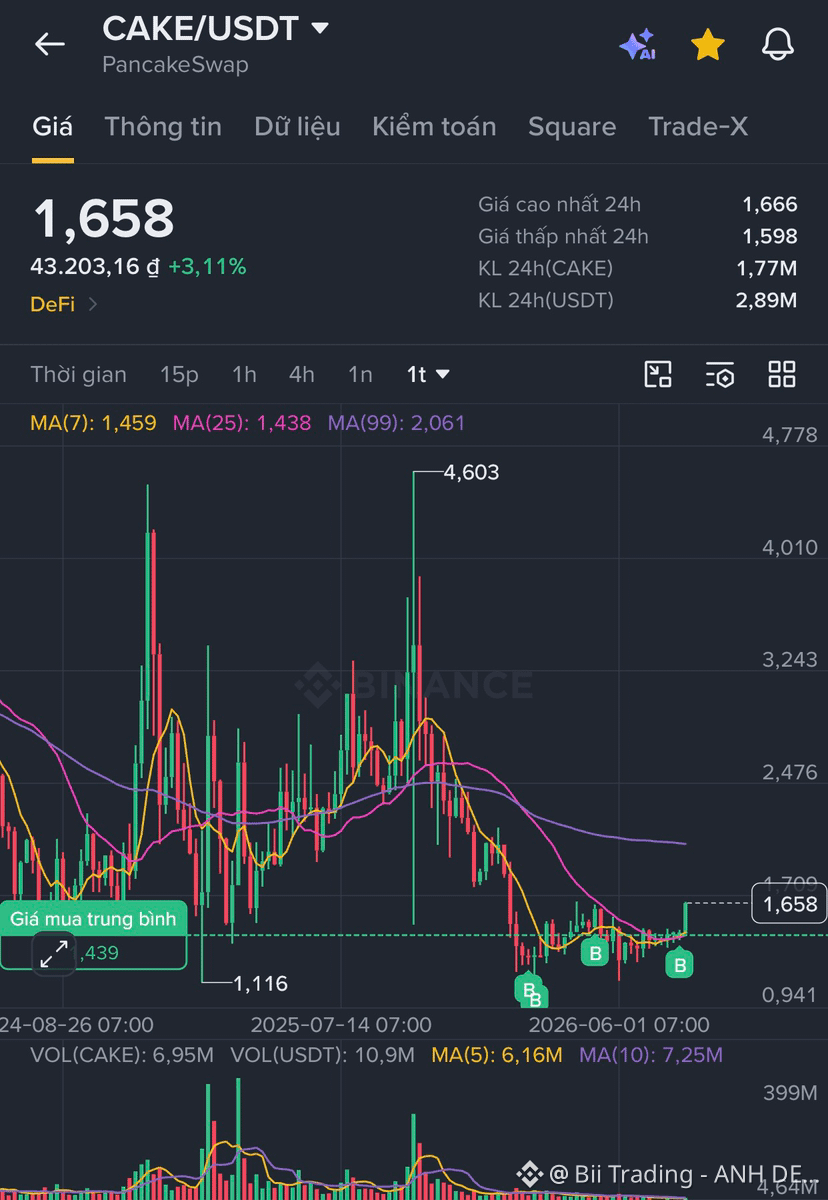The image size is (828, 1200).
Task: Tap the Giá thấp nhất 24h value 1,598
Action: tap(770, 237)
